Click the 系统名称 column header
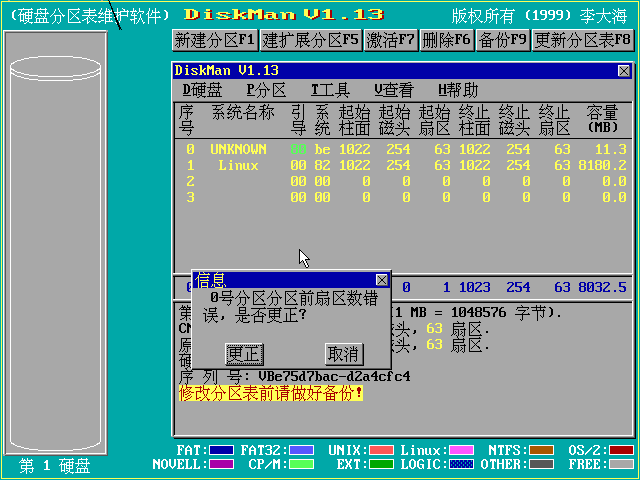640x480 pixels. point(242,112)
